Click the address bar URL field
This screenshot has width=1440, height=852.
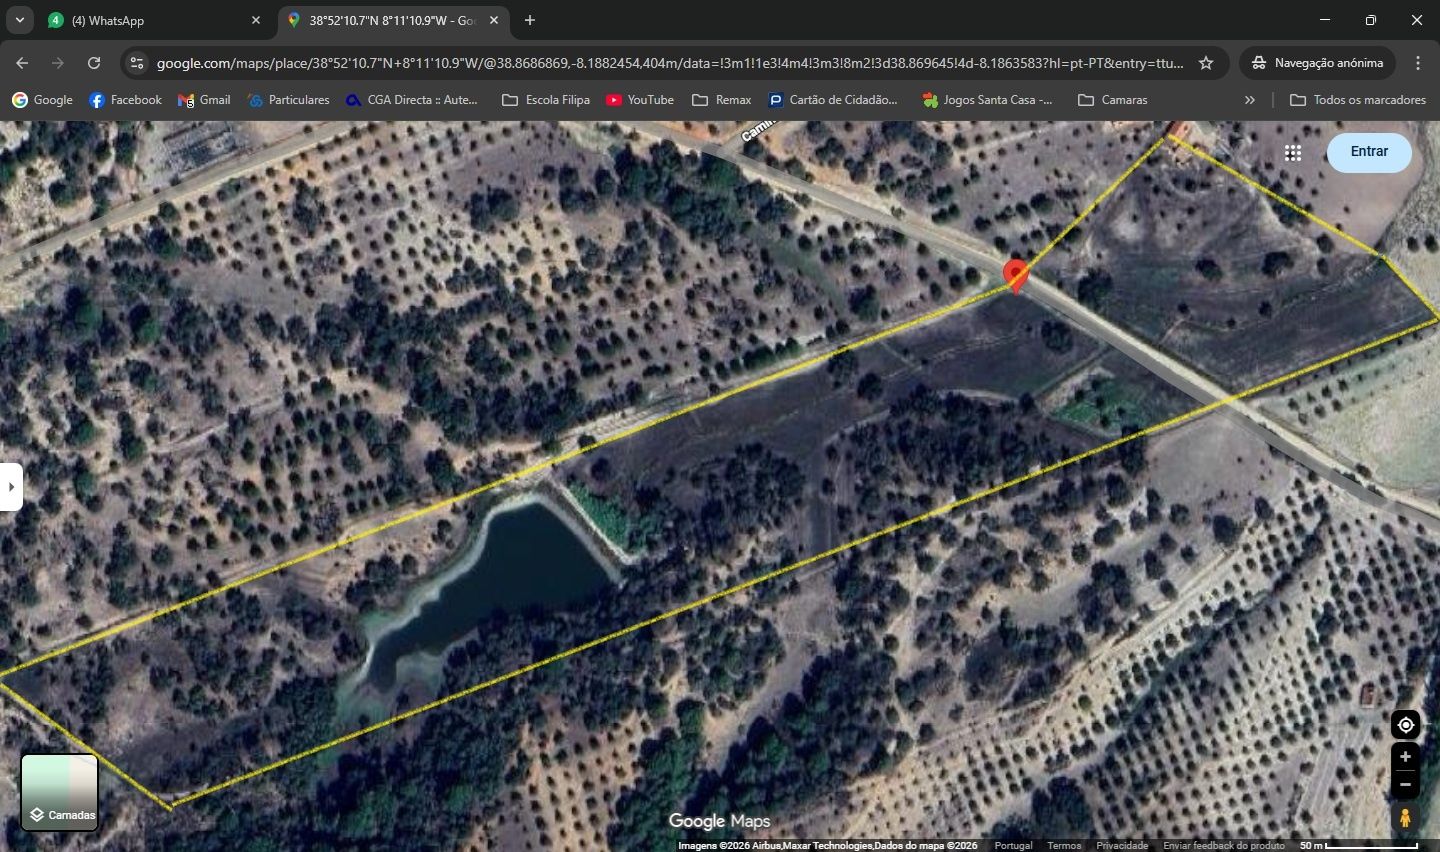coord(670,63)
